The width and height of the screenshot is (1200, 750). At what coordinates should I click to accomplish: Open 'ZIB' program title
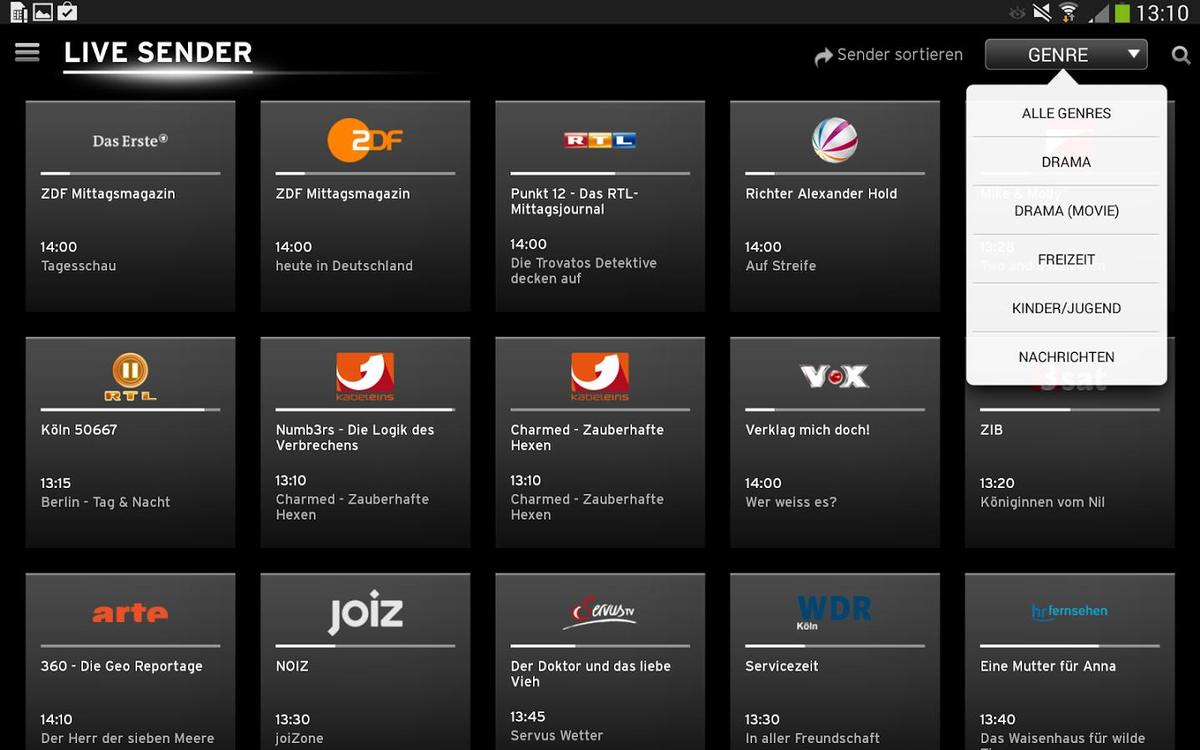tap(991, 430)
